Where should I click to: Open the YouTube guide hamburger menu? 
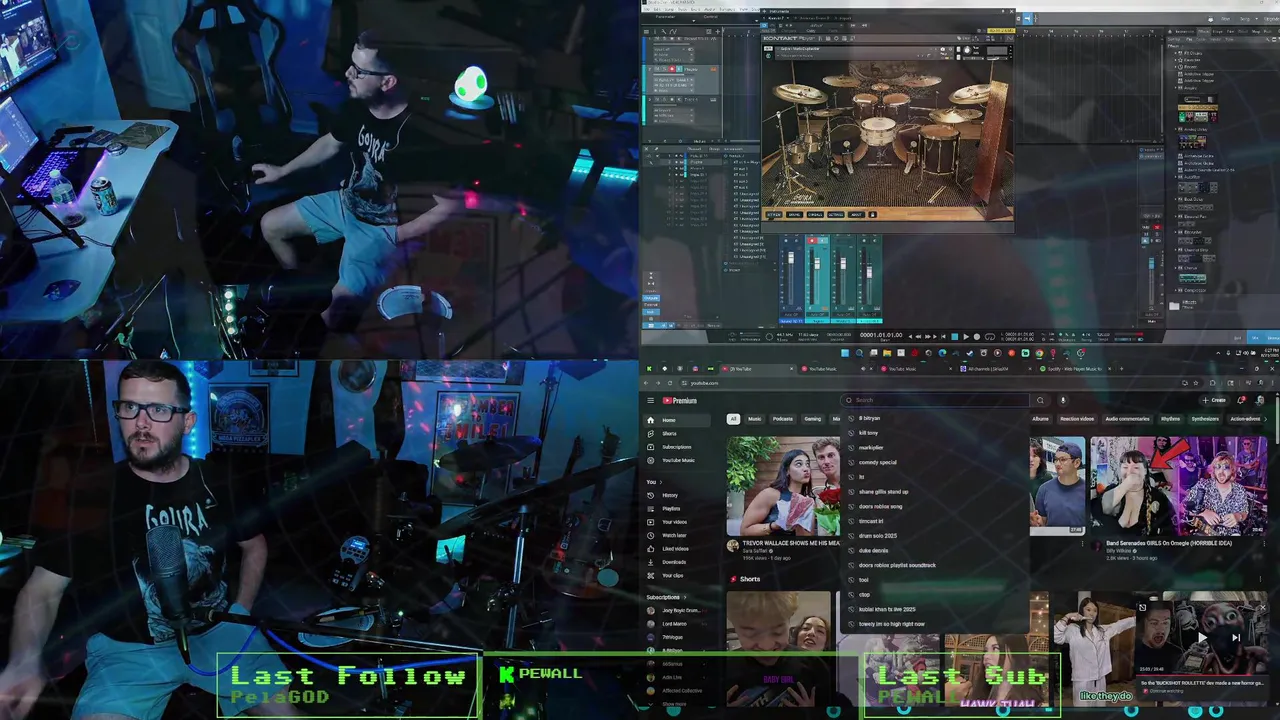pyautogui.click(x=650, y=400)
